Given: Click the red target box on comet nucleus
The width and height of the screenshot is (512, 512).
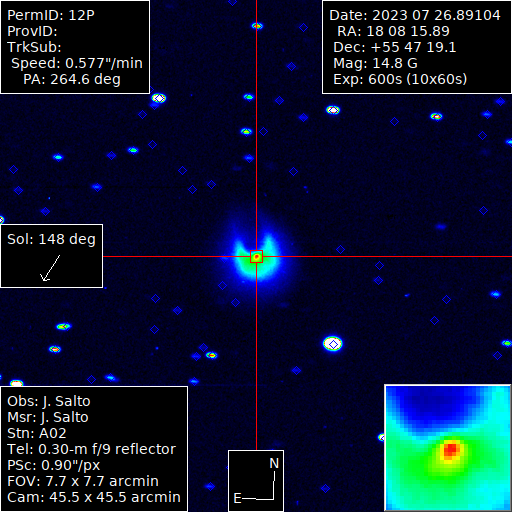Looking at the screenshot, I should click(256, 256).
